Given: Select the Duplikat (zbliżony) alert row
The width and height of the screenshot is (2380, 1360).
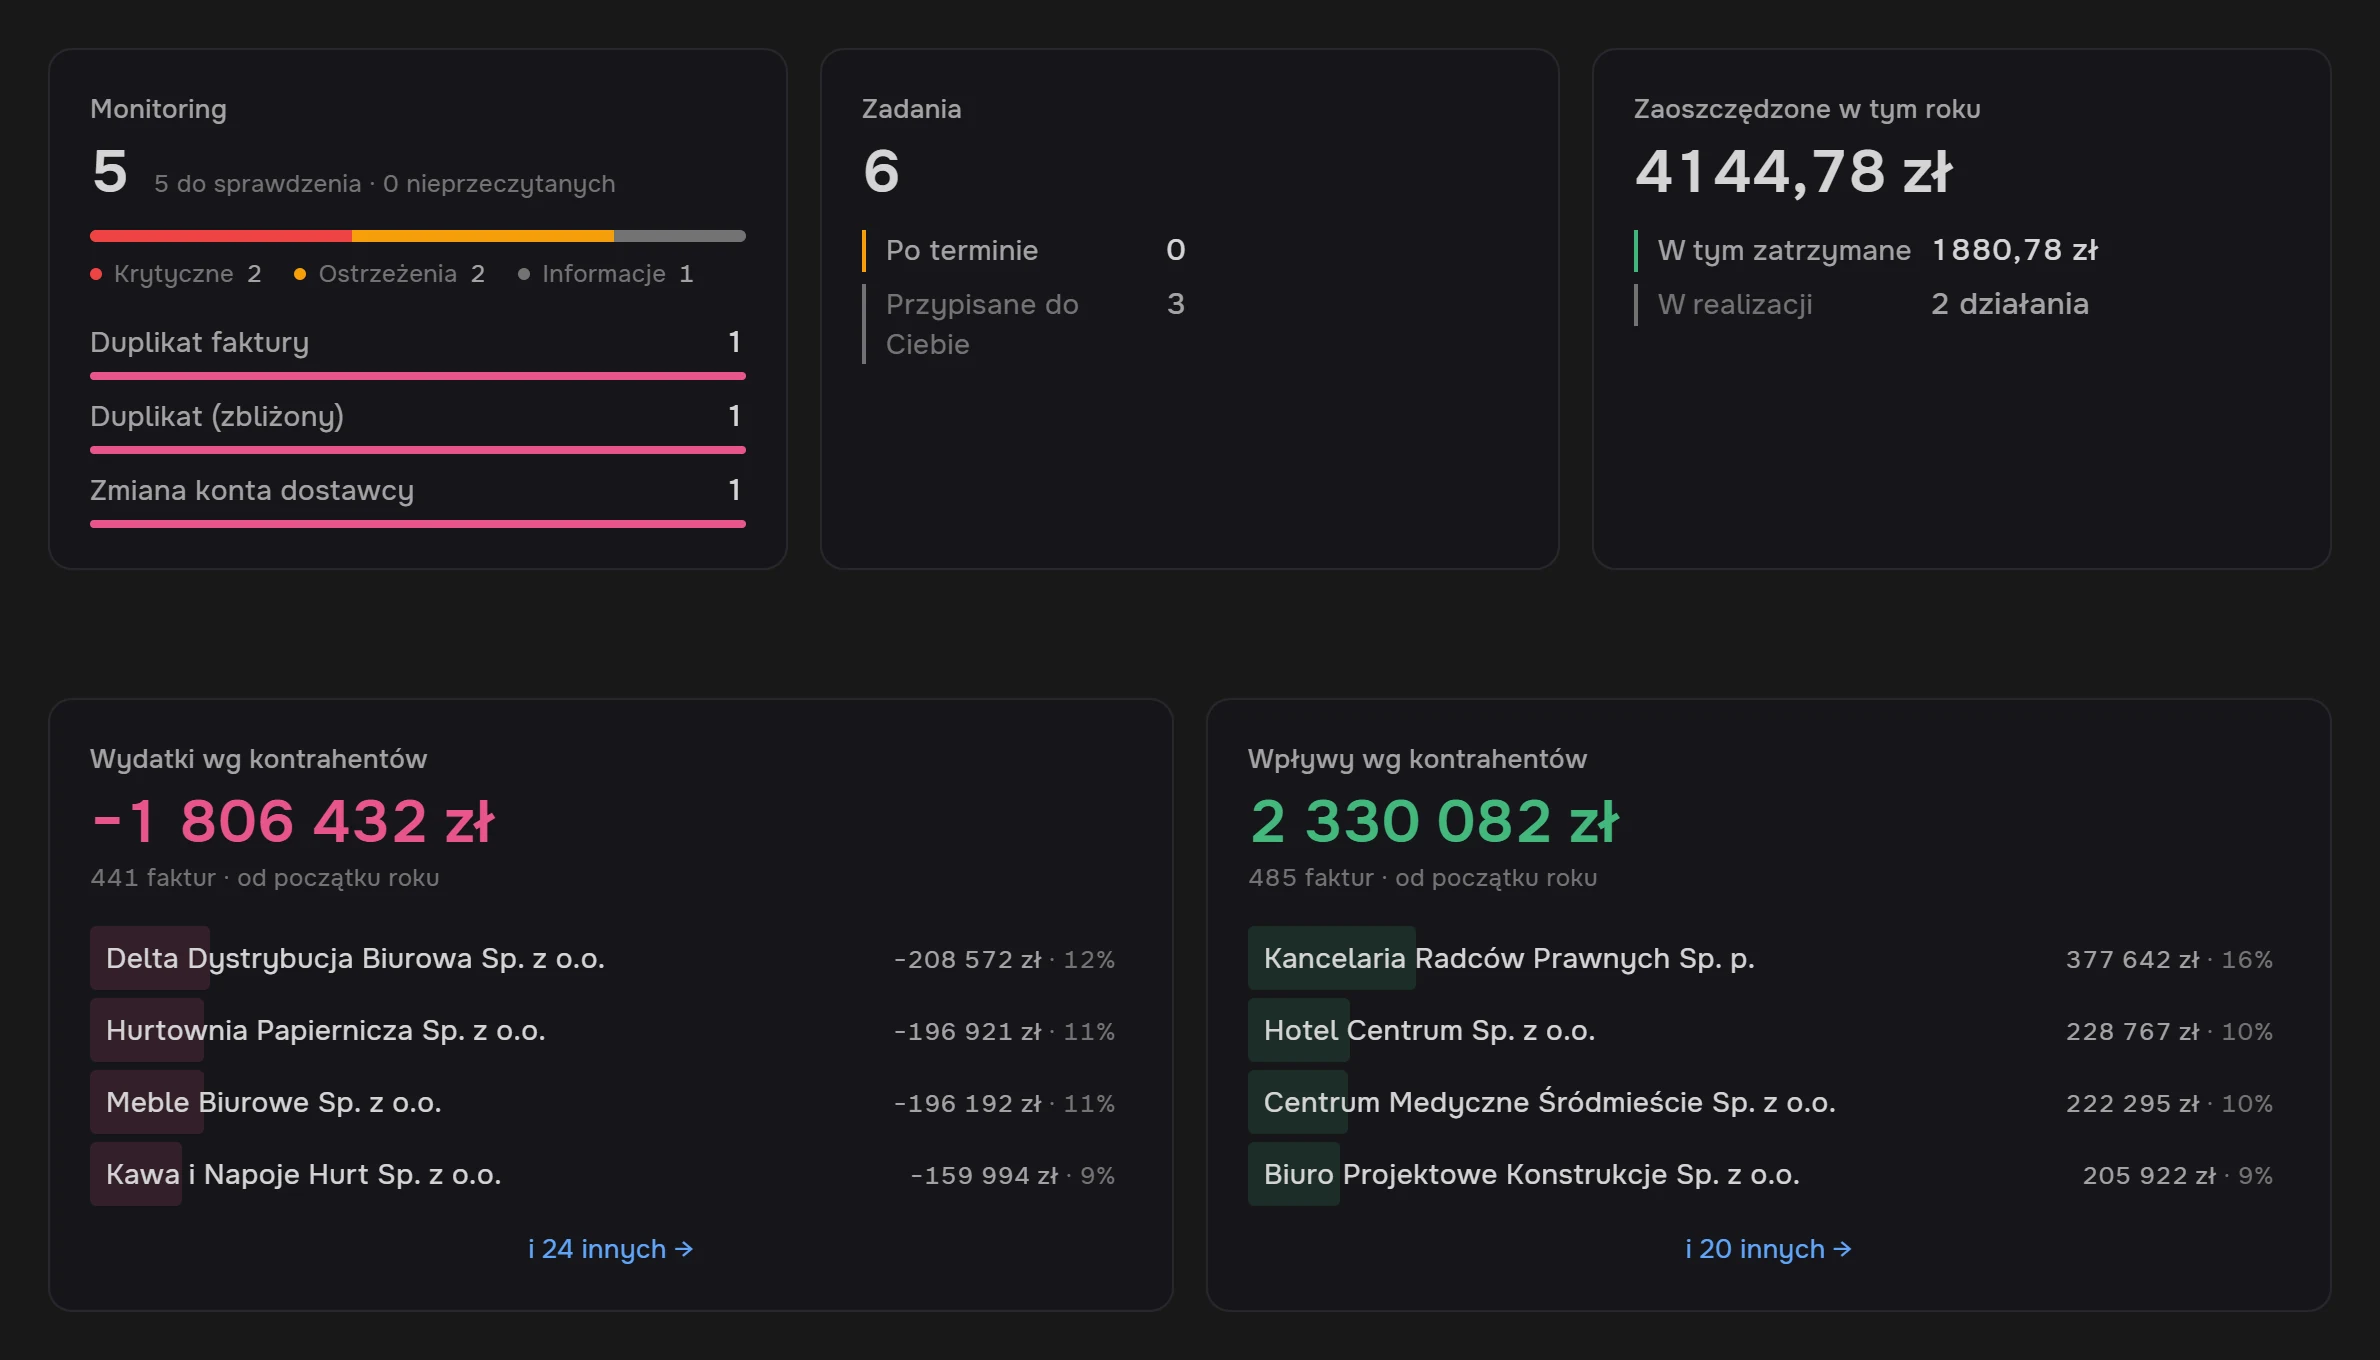Looking at the screenshot, I should [x=418, y=426].
